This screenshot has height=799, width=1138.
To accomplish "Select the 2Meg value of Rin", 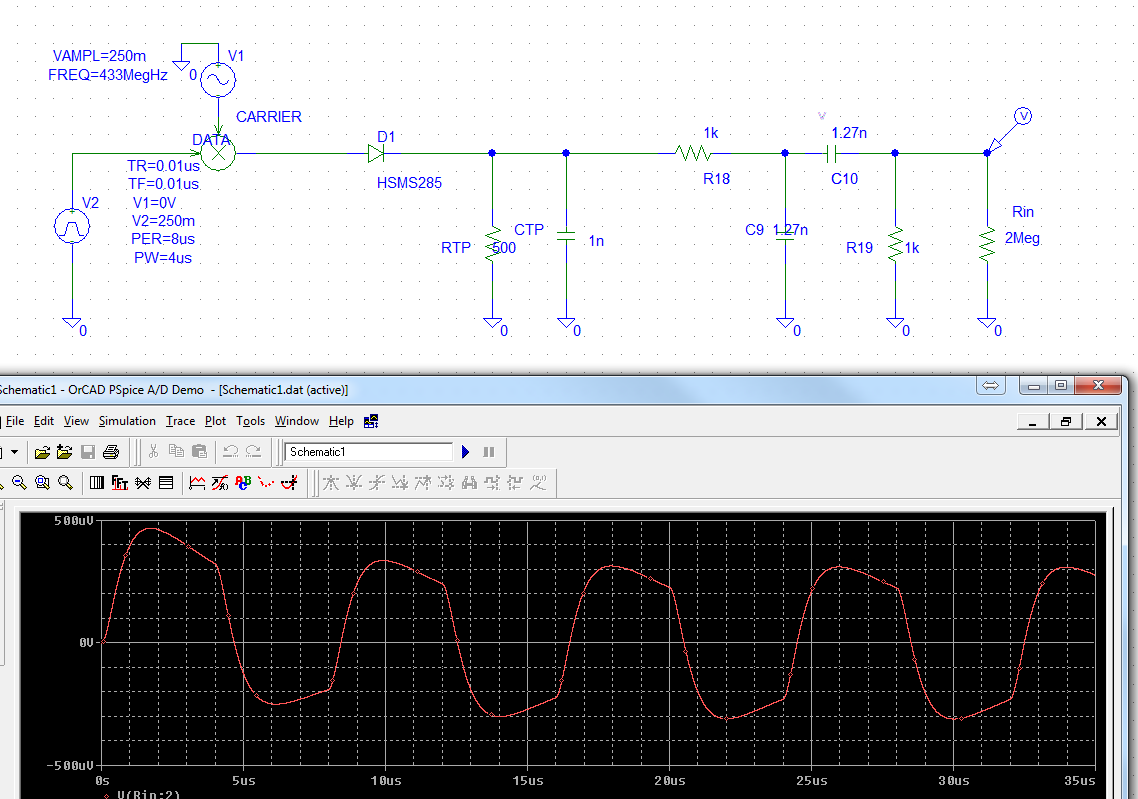I will (1022, 238).
